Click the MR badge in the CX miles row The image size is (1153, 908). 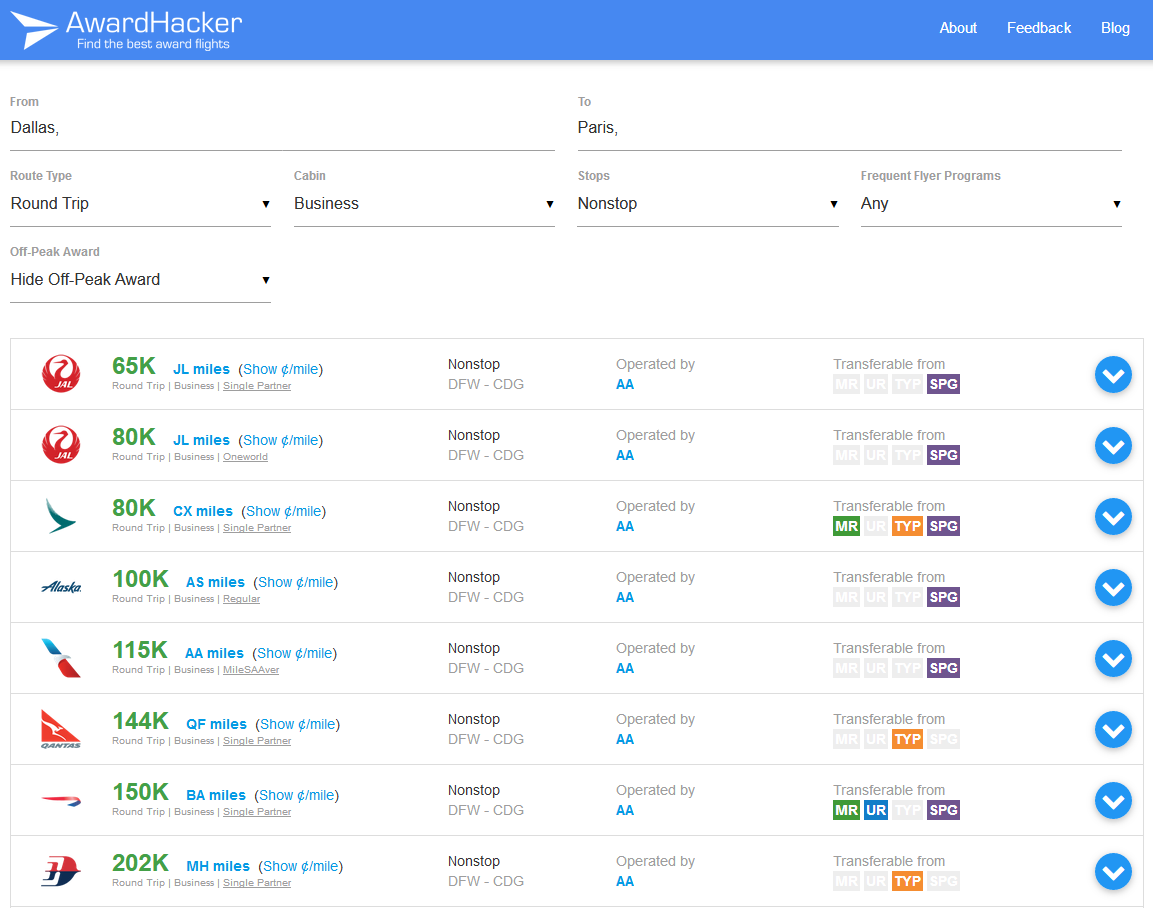point(846,526)
